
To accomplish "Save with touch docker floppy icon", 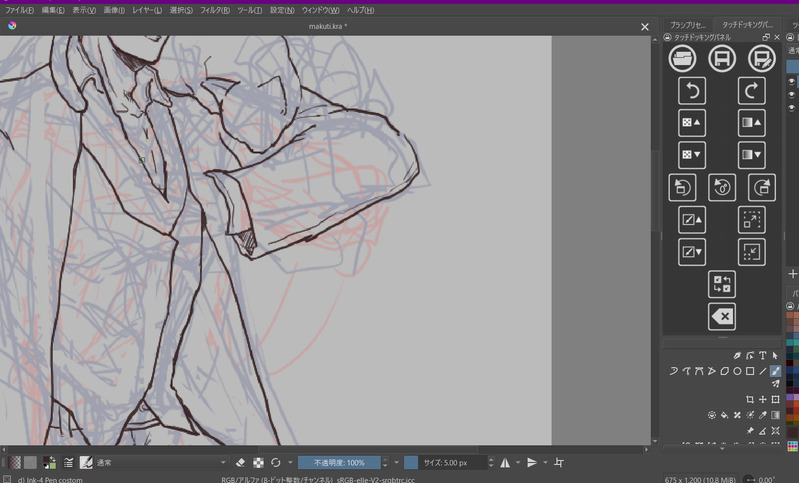I will [x=722, y=59].
